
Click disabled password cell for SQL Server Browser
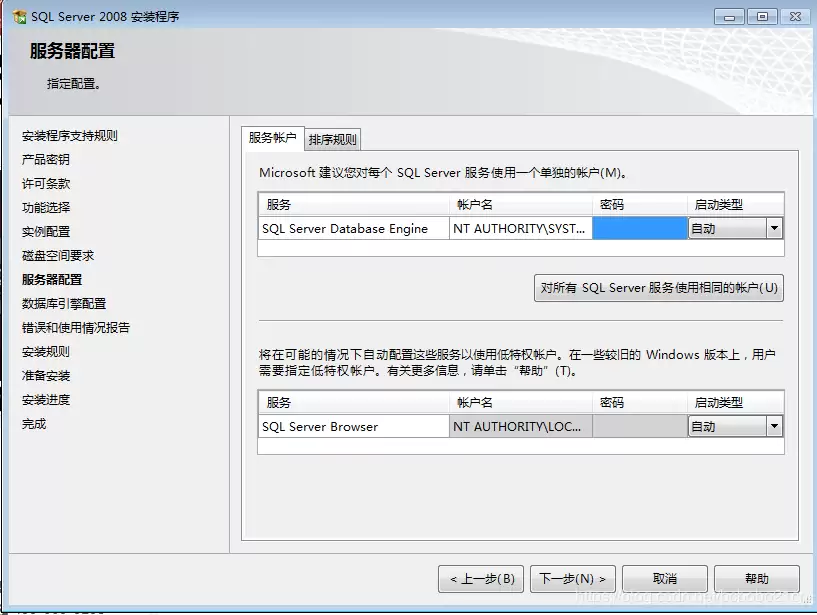click(640, 426)
